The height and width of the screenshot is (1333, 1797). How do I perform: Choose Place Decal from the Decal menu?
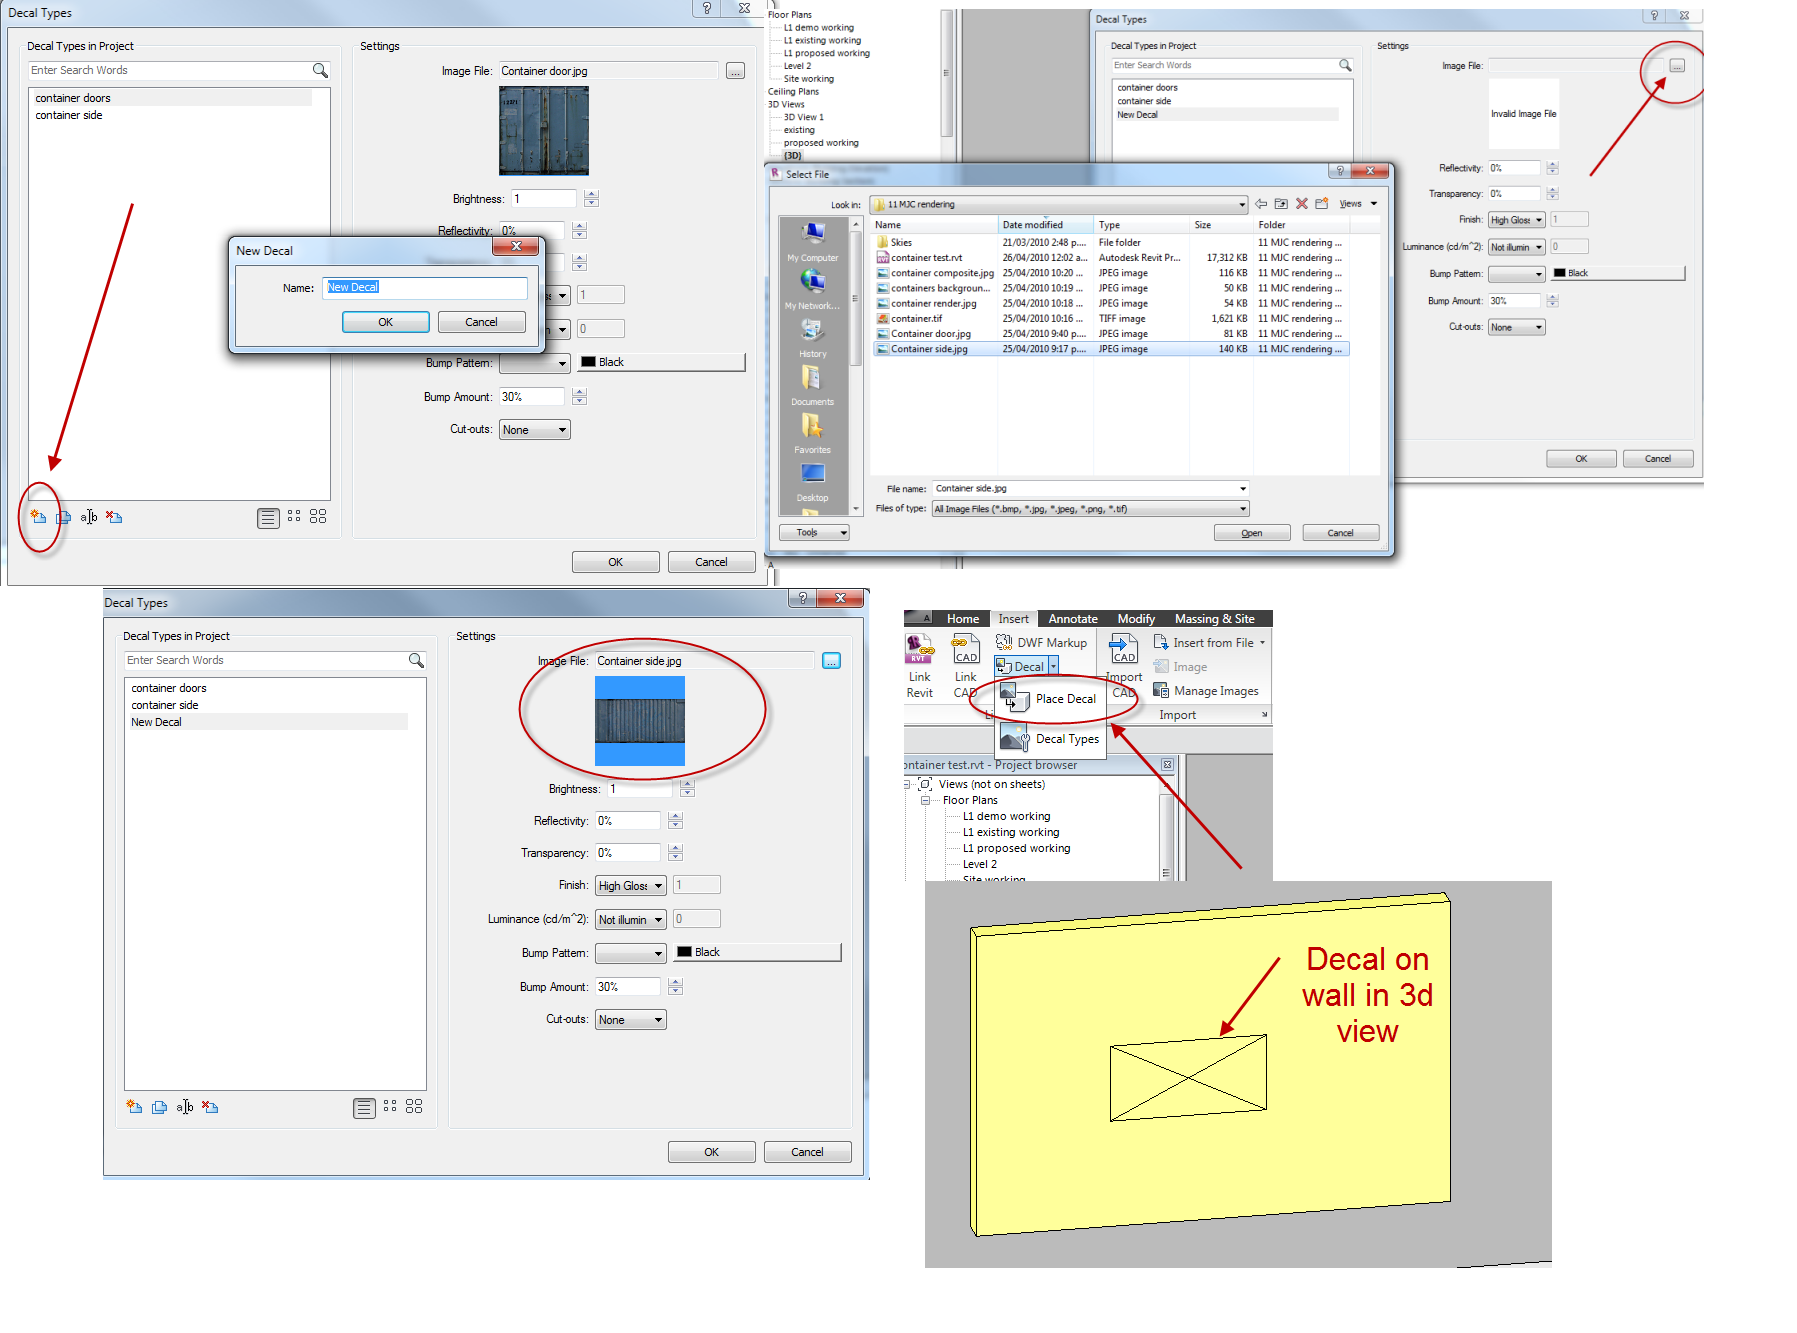point(1049,699)
